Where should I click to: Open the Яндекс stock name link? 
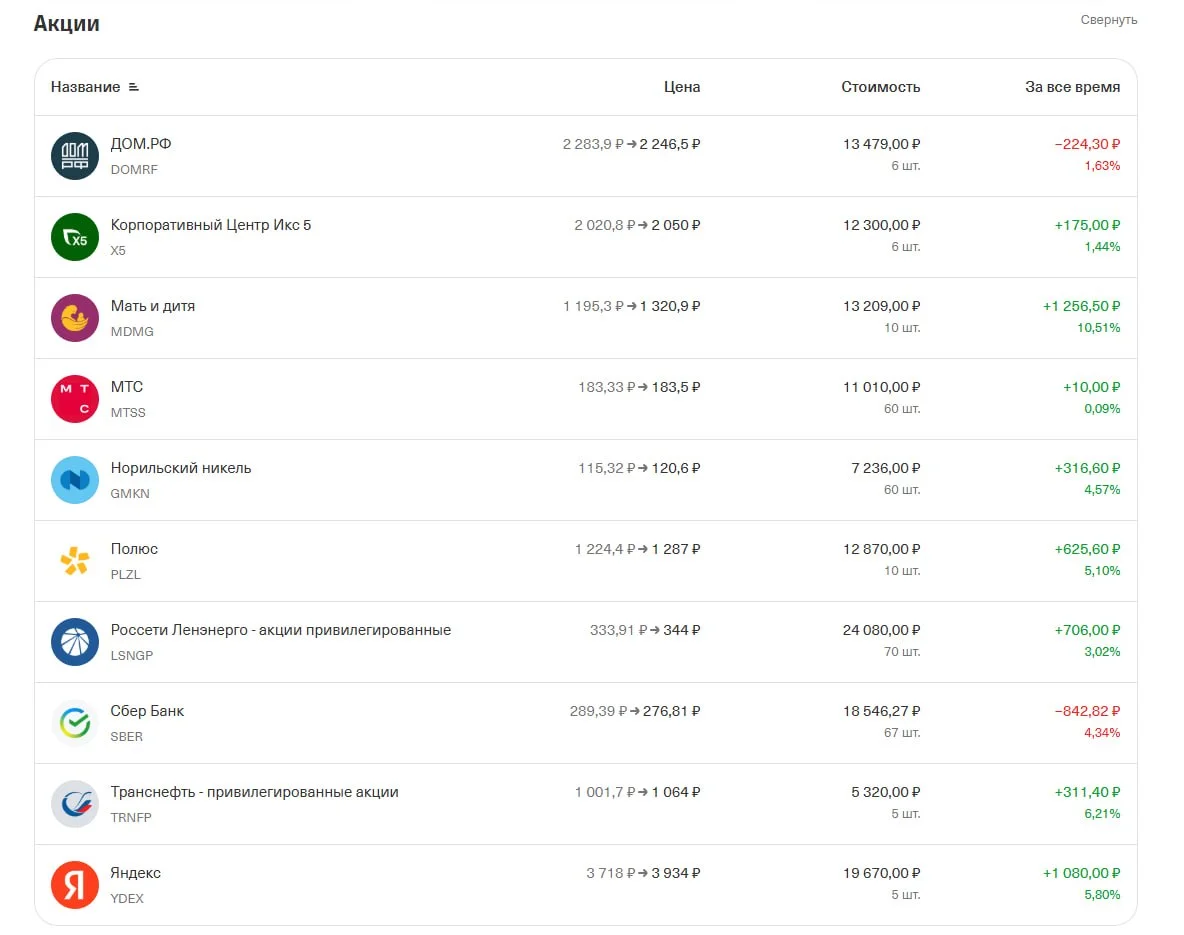[136, 873]
